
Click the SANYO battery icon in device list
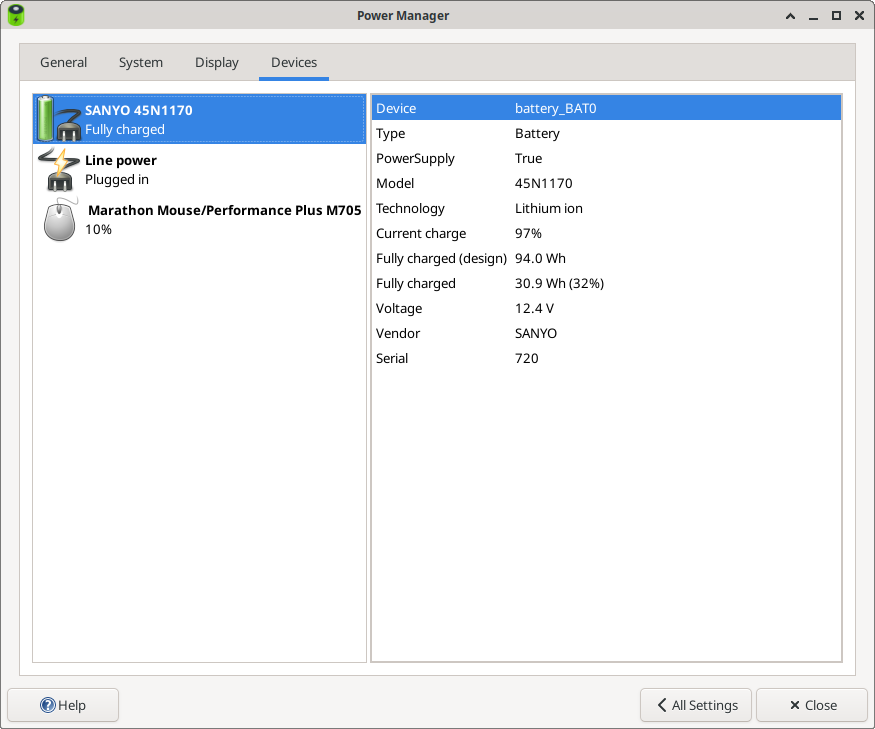point(58,119)
